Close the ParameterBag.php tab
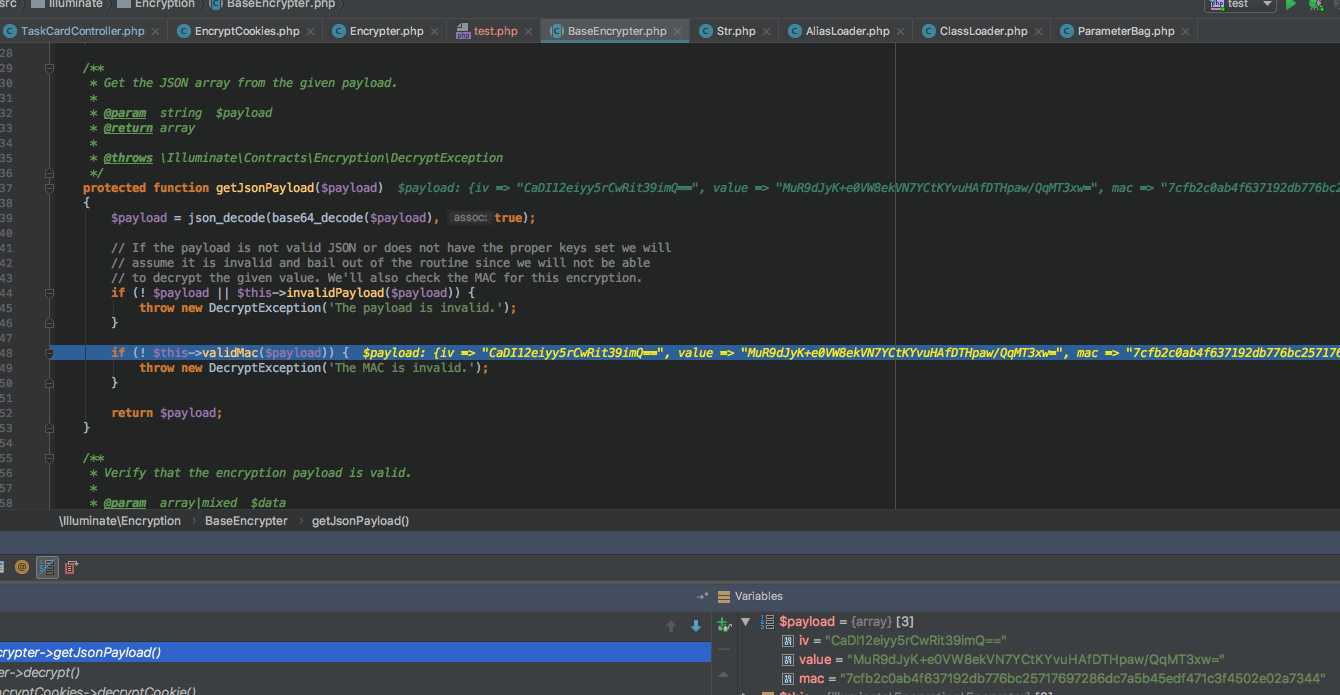Screen dimensions: 1340x695 [1187, 32]
